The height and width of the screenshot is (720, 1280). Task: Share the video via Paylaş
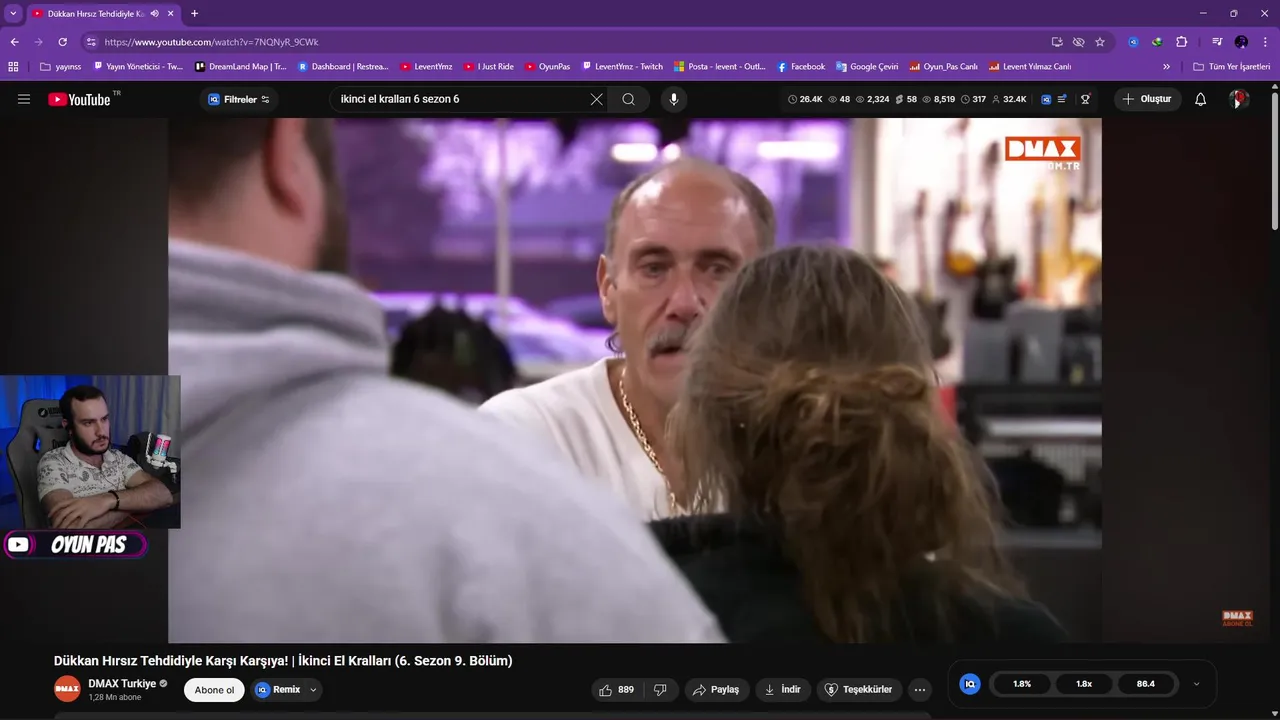717,689
